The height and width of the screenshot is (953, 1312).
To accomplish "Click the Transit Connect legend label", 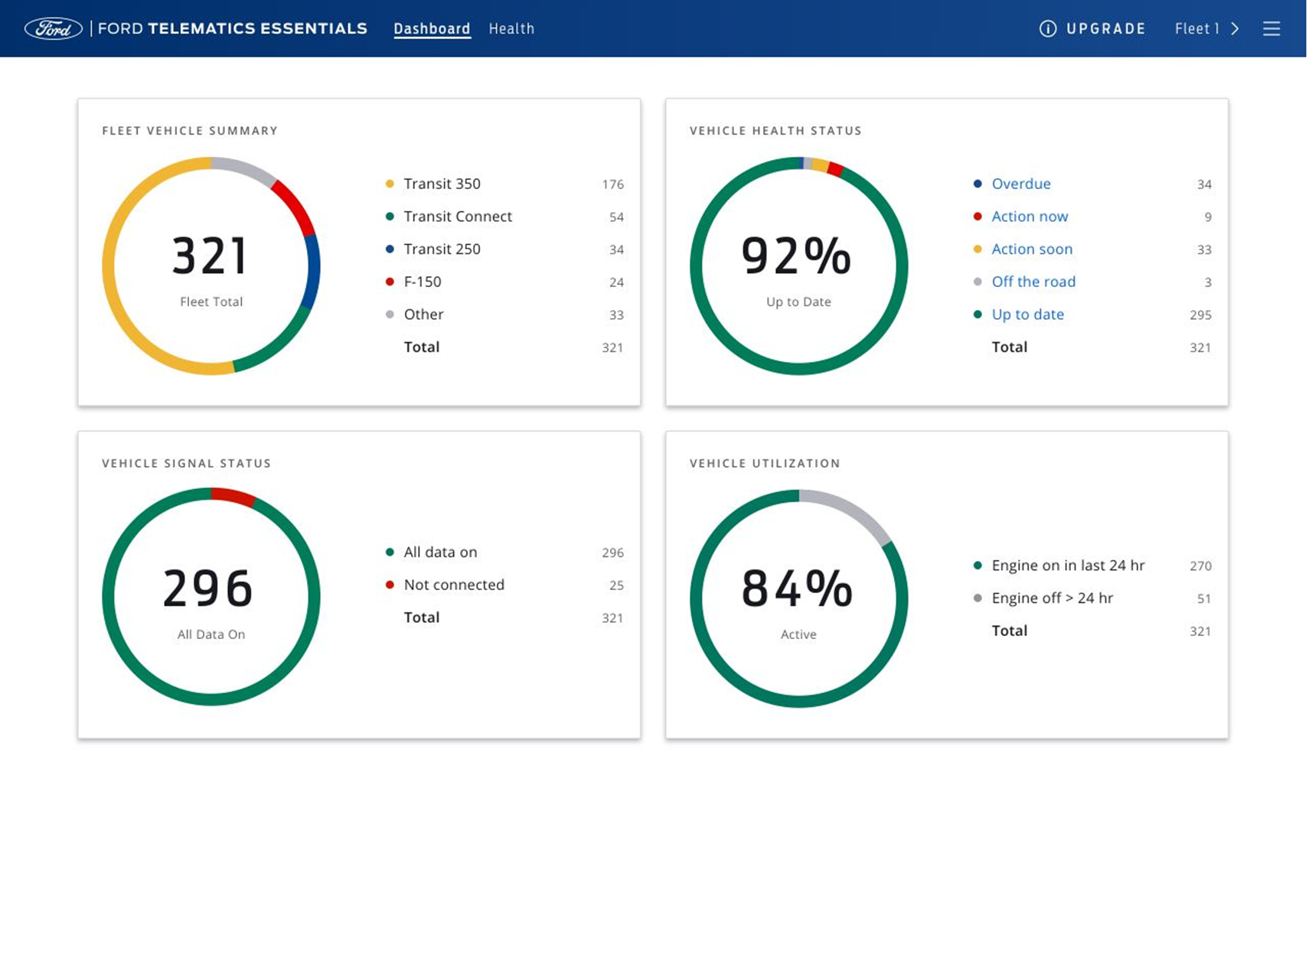I will coord(458,216).
